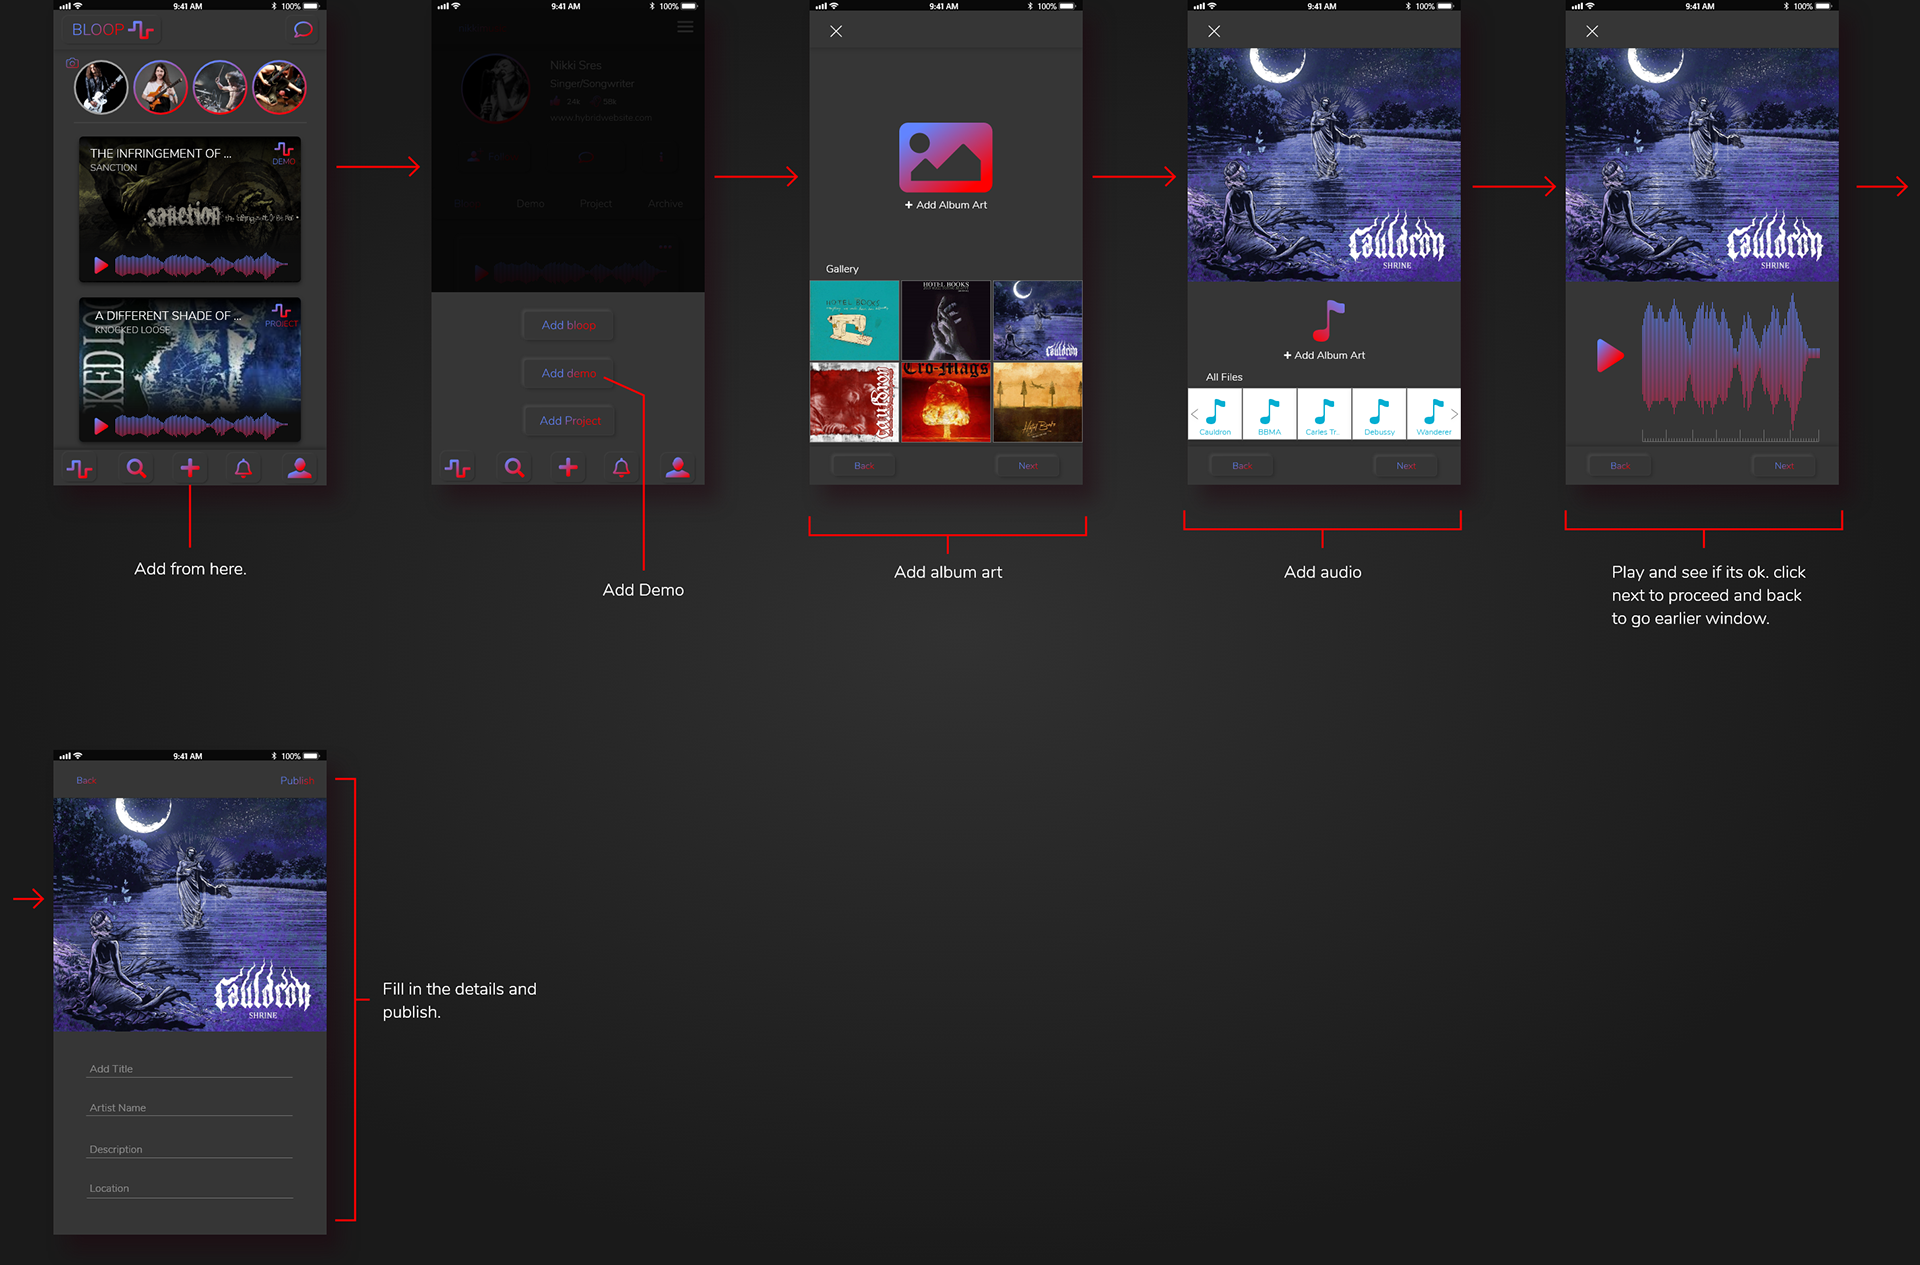Close the album art gallery screen
Viewport: 1920px width, 1265px height.
coord(836,32)
